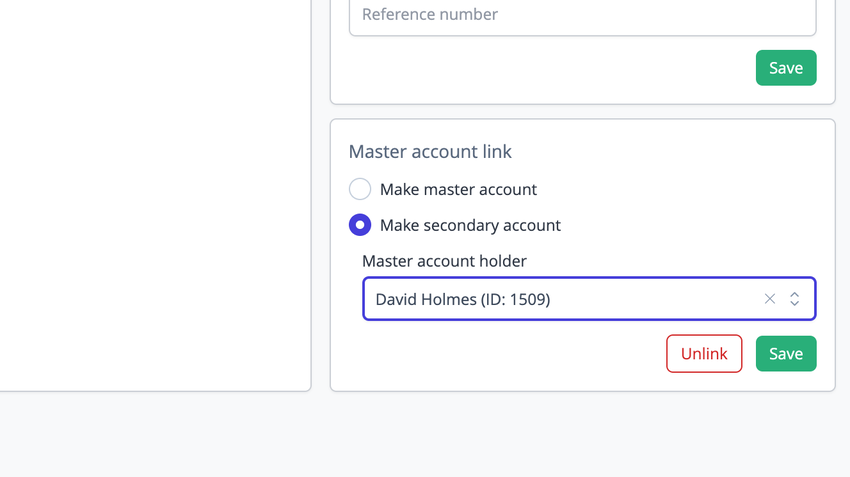The width and height of the screenshot is (850, 477).
Task: Click the "Master account holder" field label
Action: click(x=444, y=261)
